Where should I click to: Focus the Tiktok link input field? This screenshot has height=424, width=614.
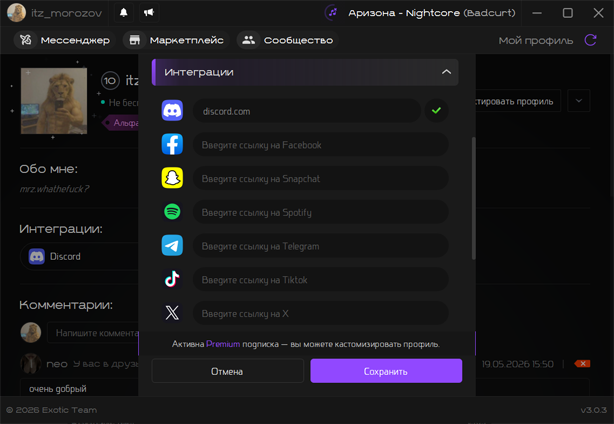(x=320, y=280)
